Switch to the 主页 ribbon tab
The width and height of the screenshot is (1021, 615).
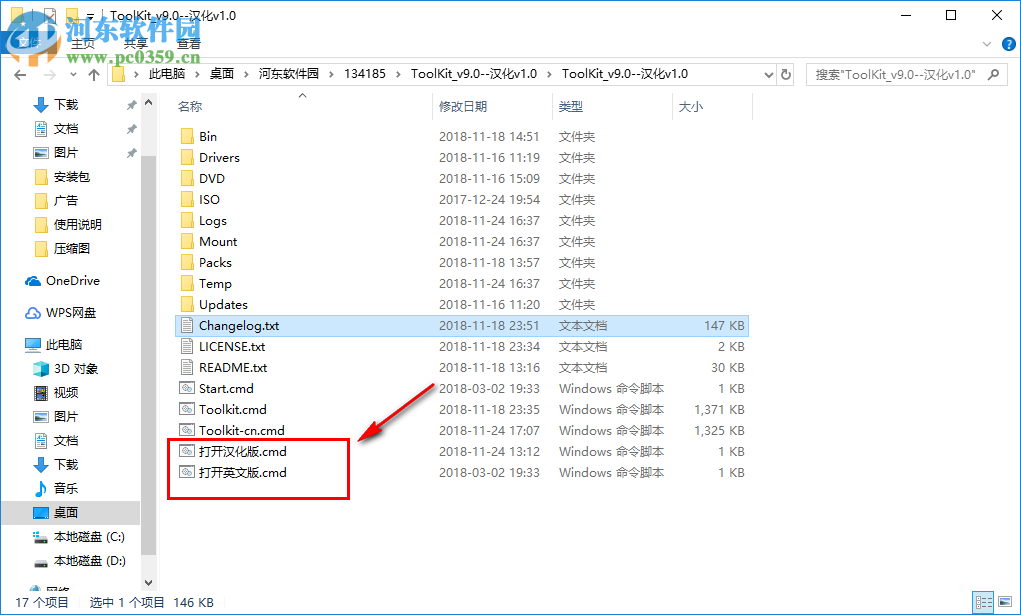tap(84, 43)
